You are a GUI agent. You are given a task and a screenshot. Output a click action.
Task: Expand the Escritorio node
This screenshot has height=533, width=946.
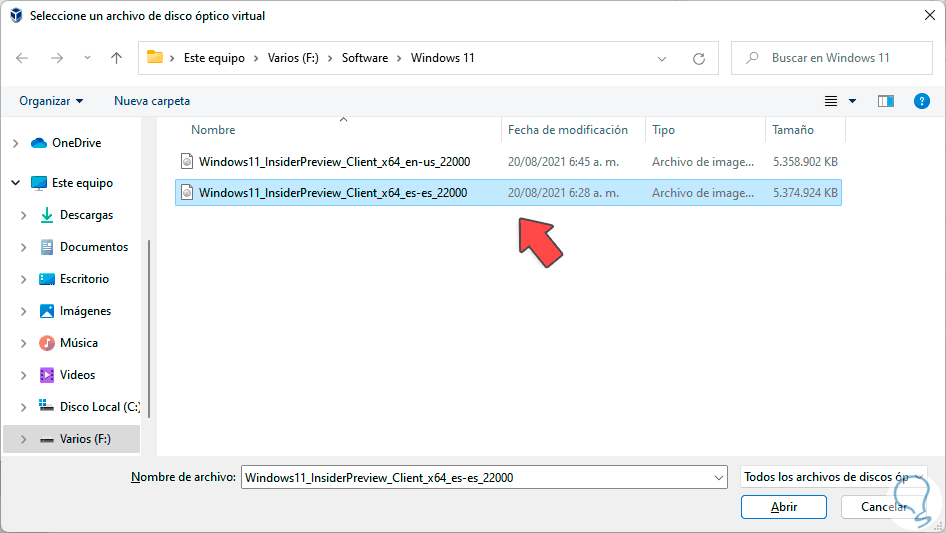click(x=24, y=279)
